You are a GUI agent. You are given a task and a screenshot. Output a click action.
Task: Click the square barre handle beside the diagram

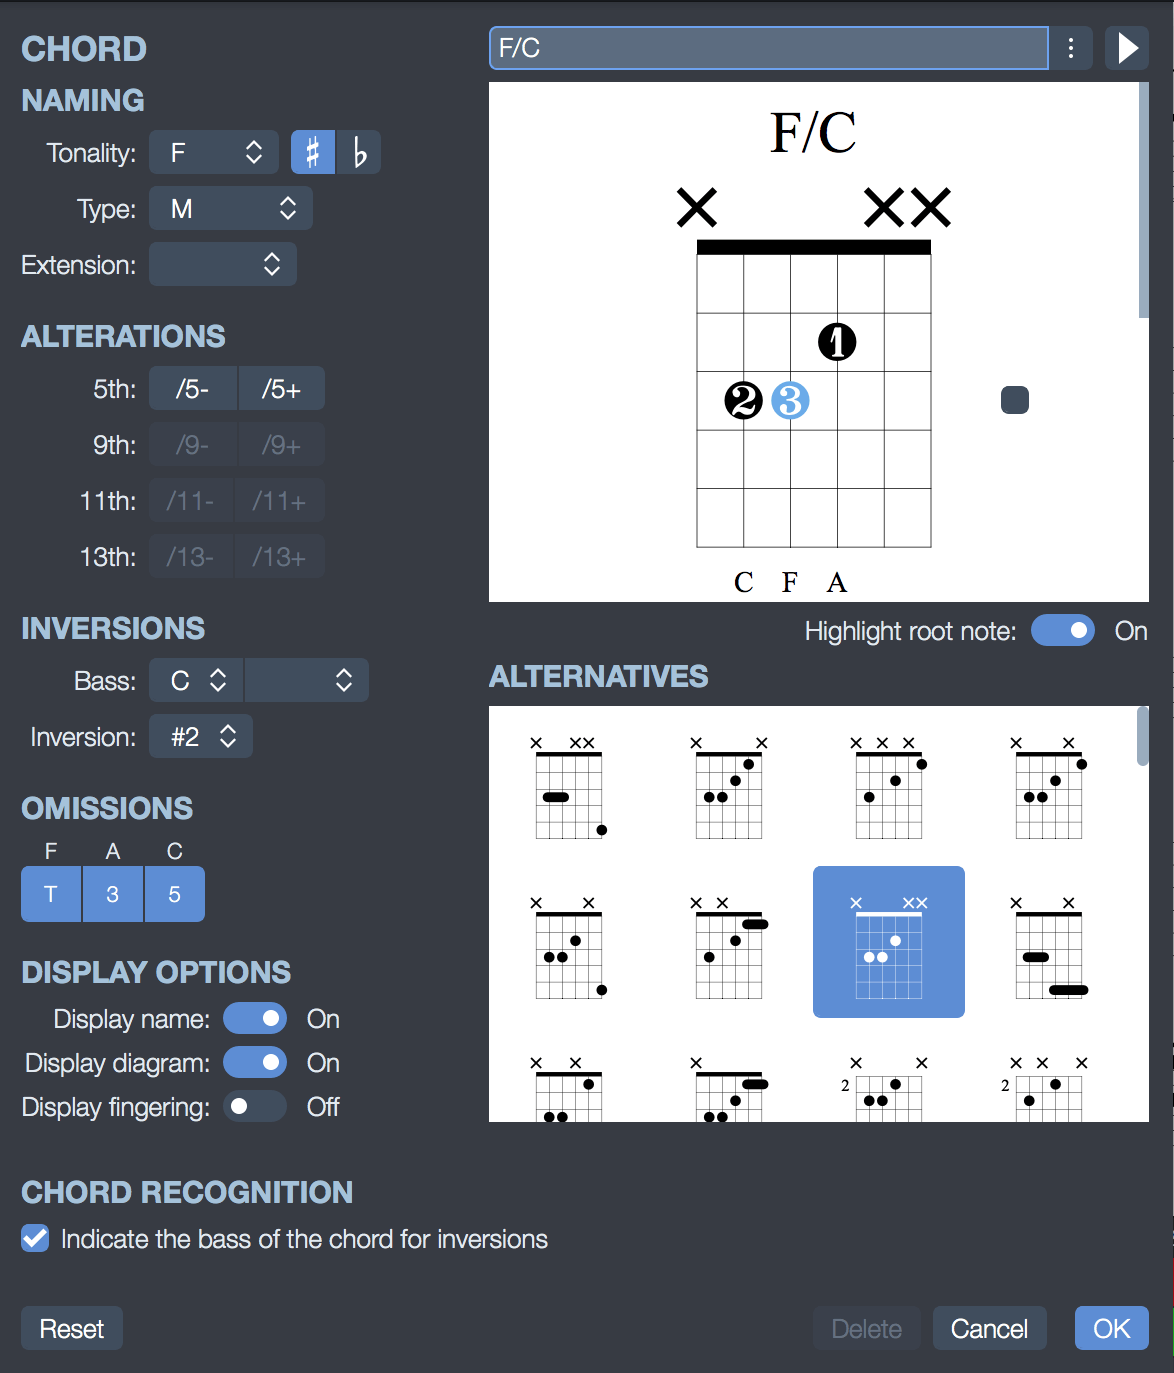click(1015, 400)
